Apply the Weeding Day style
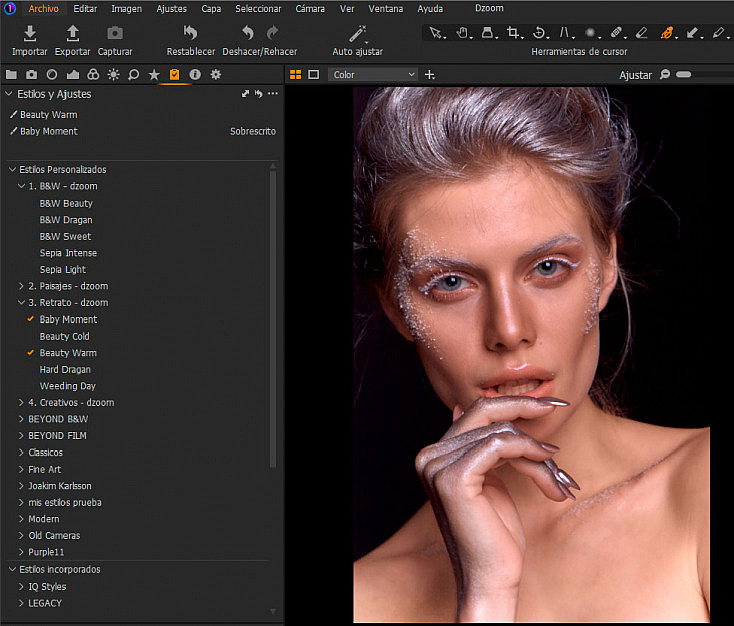 [67, 386]
